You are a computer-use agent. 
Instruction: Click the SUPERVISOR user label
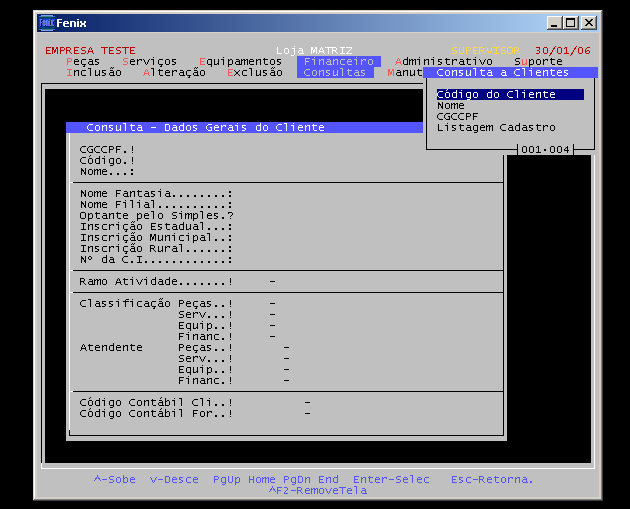tap(485, 51)
